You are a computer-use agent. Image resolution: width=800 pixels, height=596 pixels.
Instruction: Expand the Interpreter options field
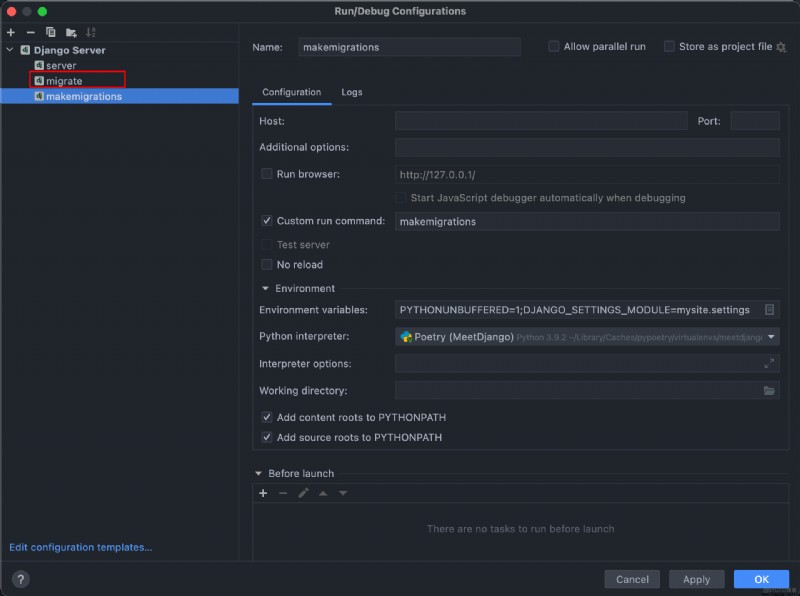click(769, 363)
